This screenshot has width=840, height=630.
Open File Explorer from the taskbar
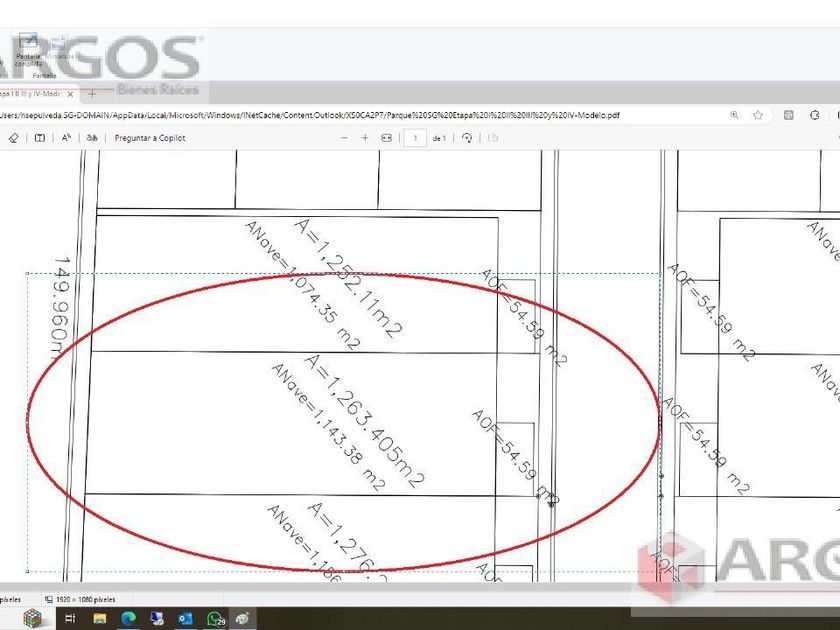[x=100, y=619]
